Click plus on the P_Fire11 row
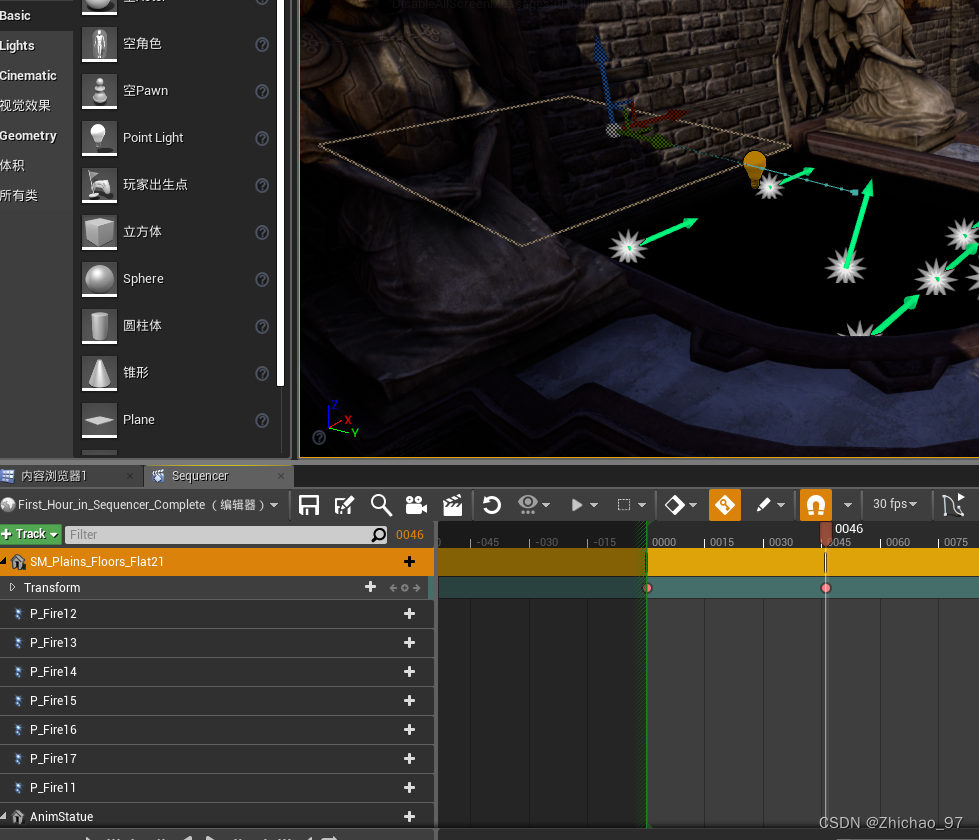Viewport: 979px width, 840px height. (410, 788)
